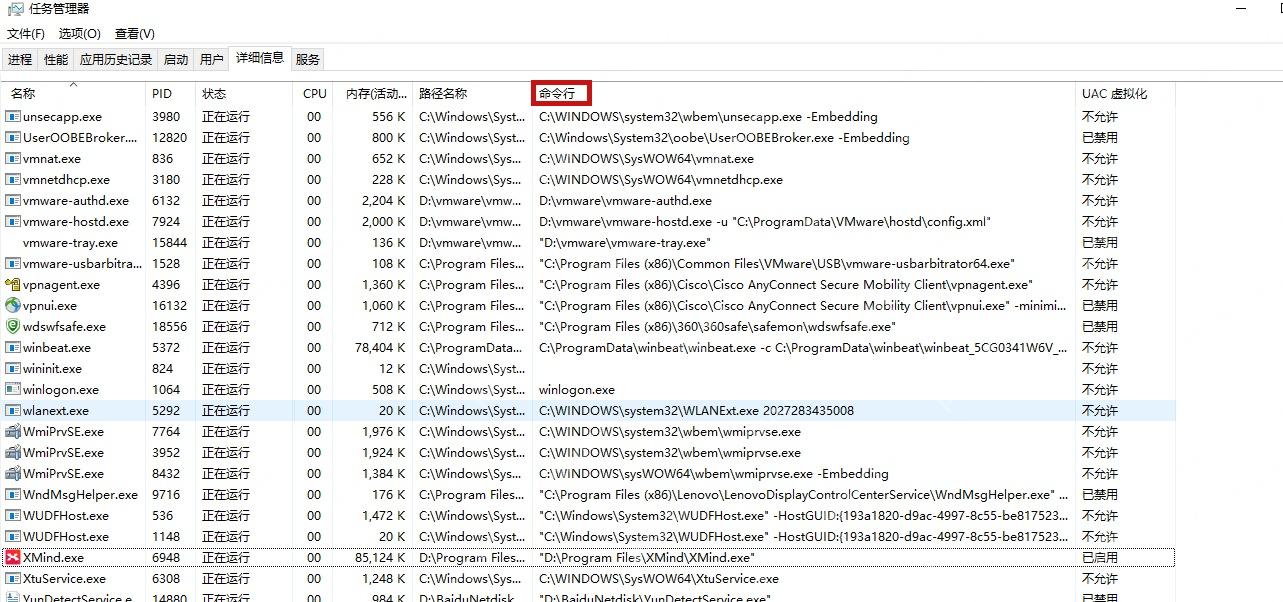Select PID 16132 of vpnui.exe
The width and height of the screenshot is (1283, 602).
(169, 306)
